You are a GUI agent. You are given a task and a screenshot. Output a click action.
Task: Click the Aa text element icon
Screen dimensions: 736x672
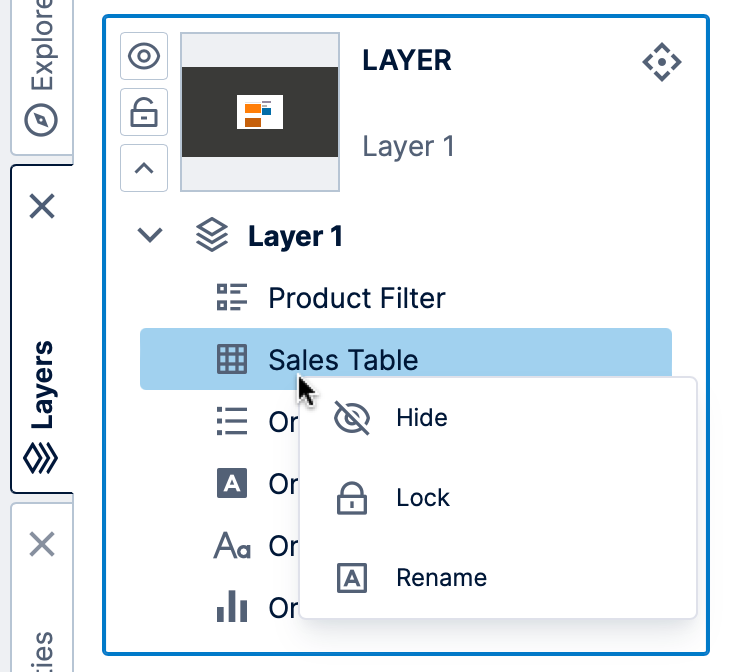232,546
